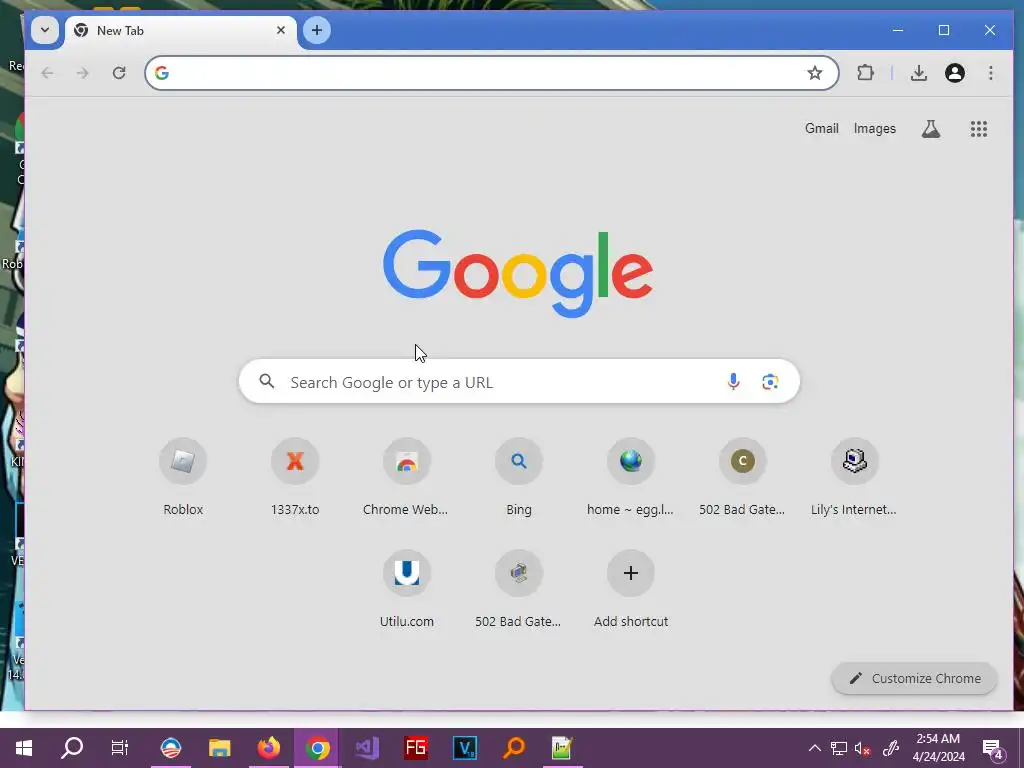Bookmark this tab with star icon

tap(814, 72)
